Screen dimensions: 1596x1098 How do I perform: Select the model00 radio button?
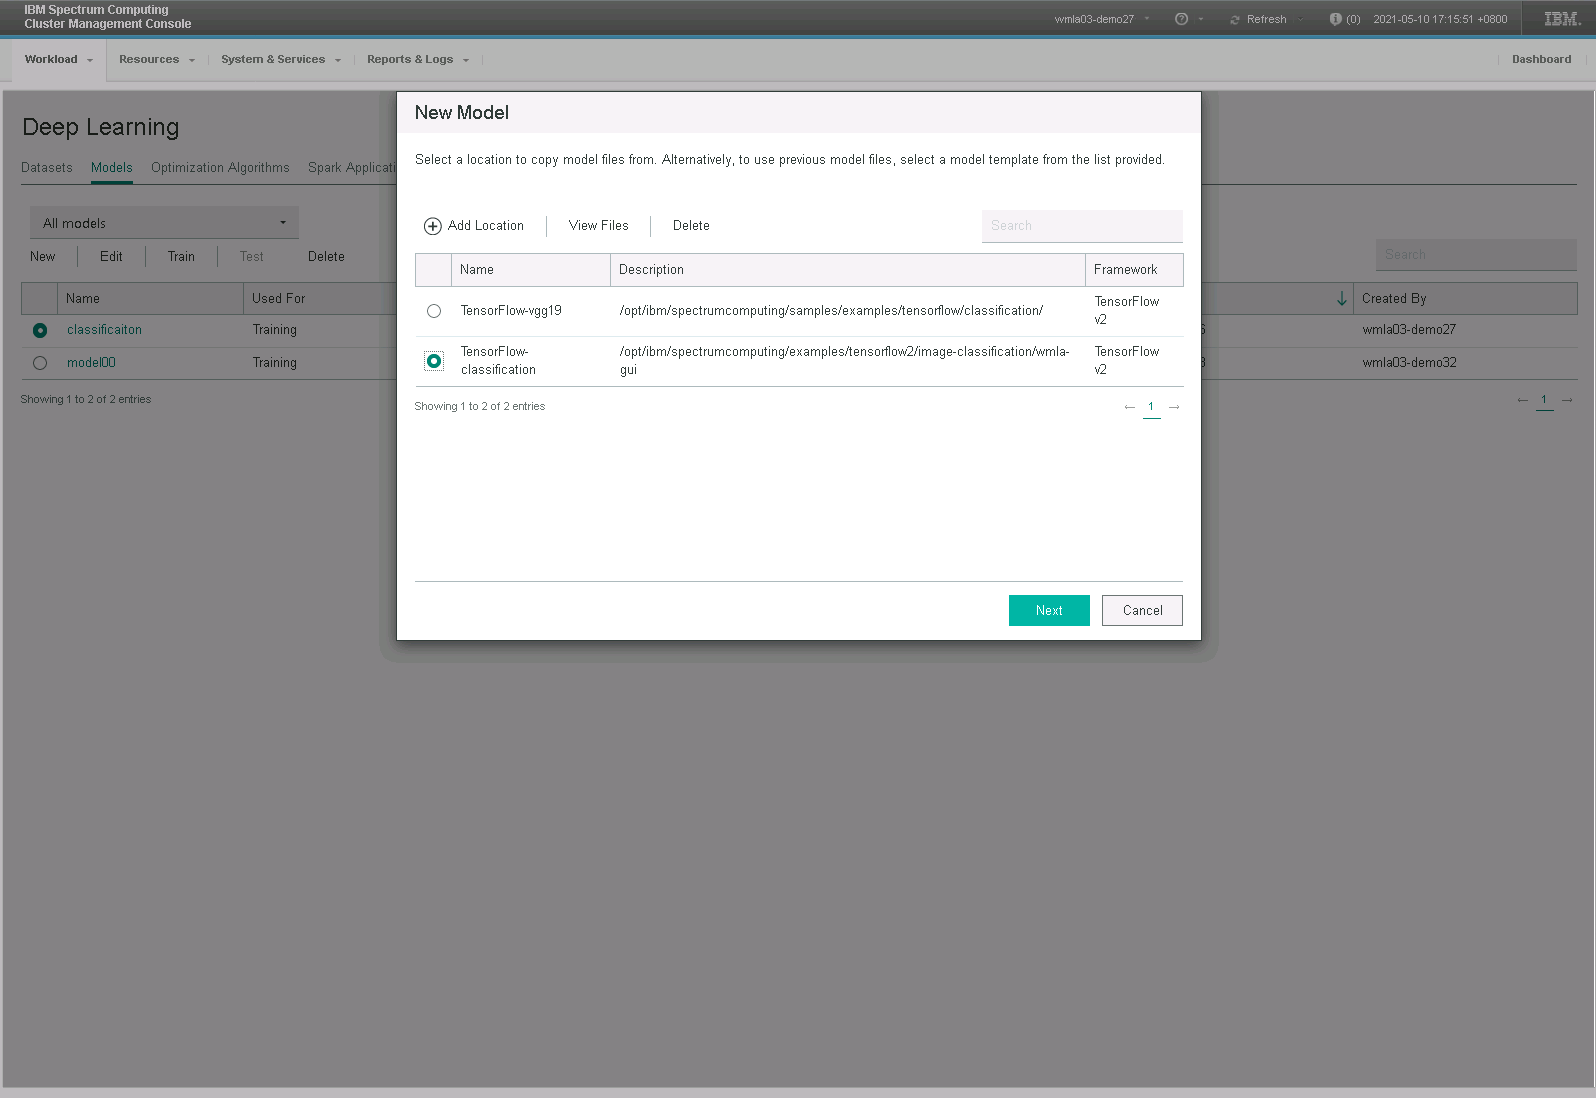[x=40, y=363]
